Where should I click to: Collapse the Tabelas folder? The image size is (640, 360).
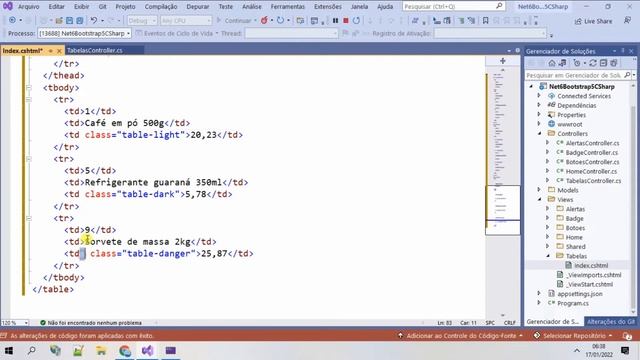tap(548, 256)
